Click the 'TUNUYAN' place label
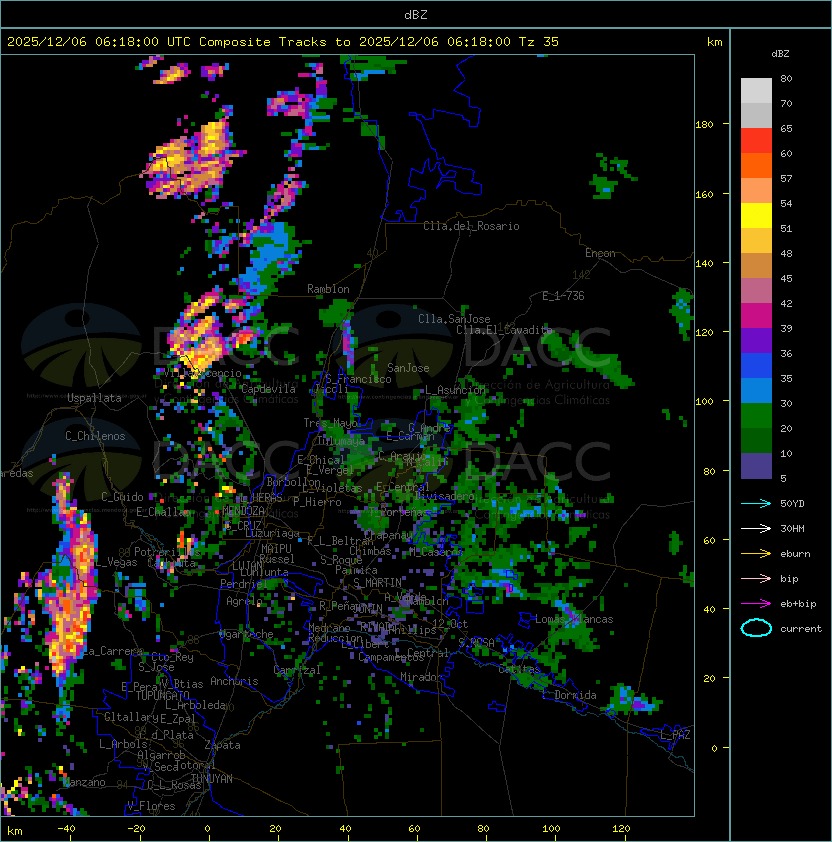The width and height of the screenshot is (832, 842). [212, 779]
